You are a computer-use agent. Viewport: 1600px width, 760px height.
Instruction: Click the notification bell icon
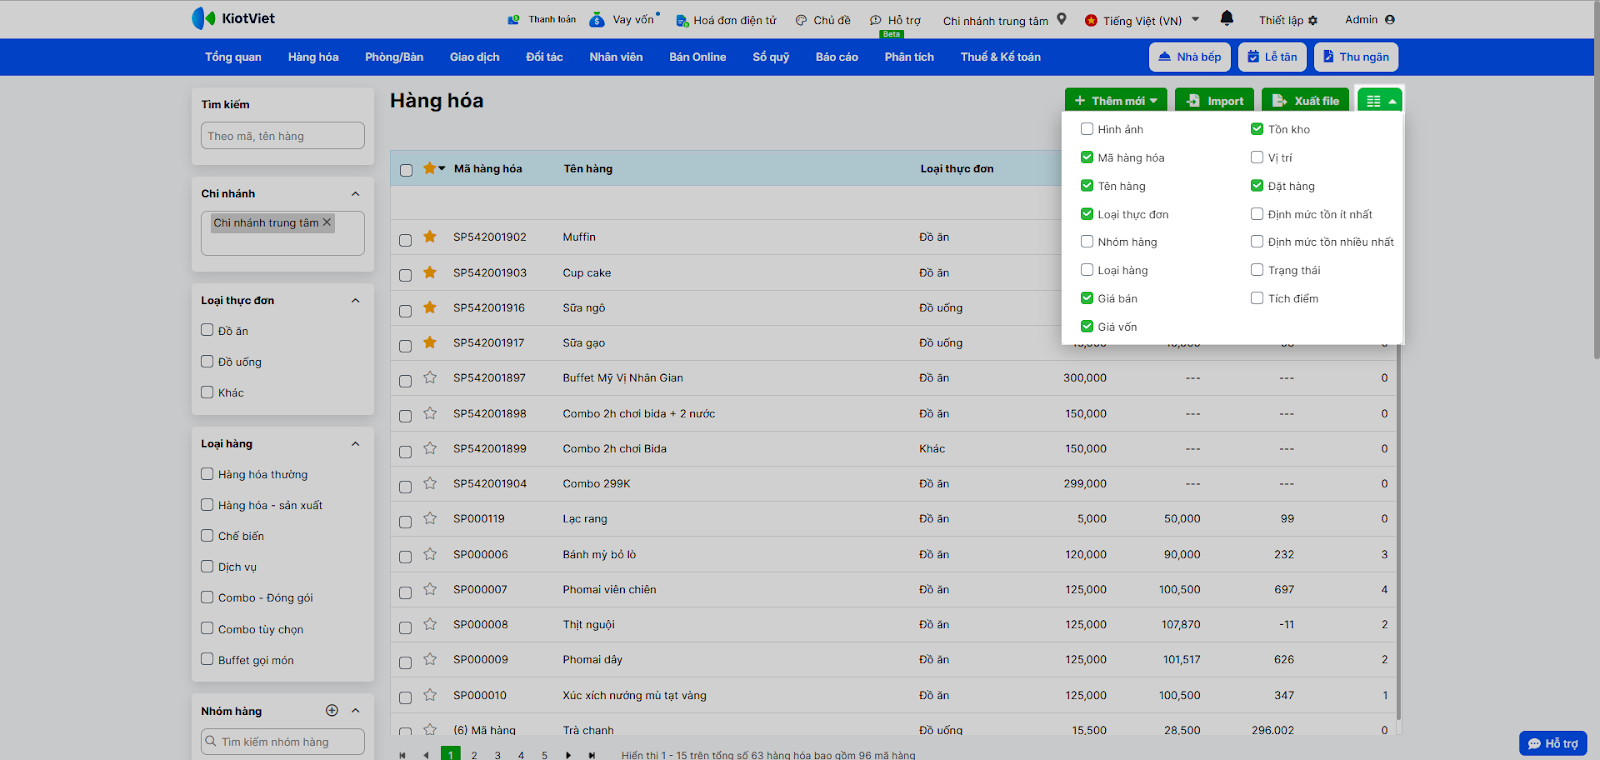click(1227, 18)
